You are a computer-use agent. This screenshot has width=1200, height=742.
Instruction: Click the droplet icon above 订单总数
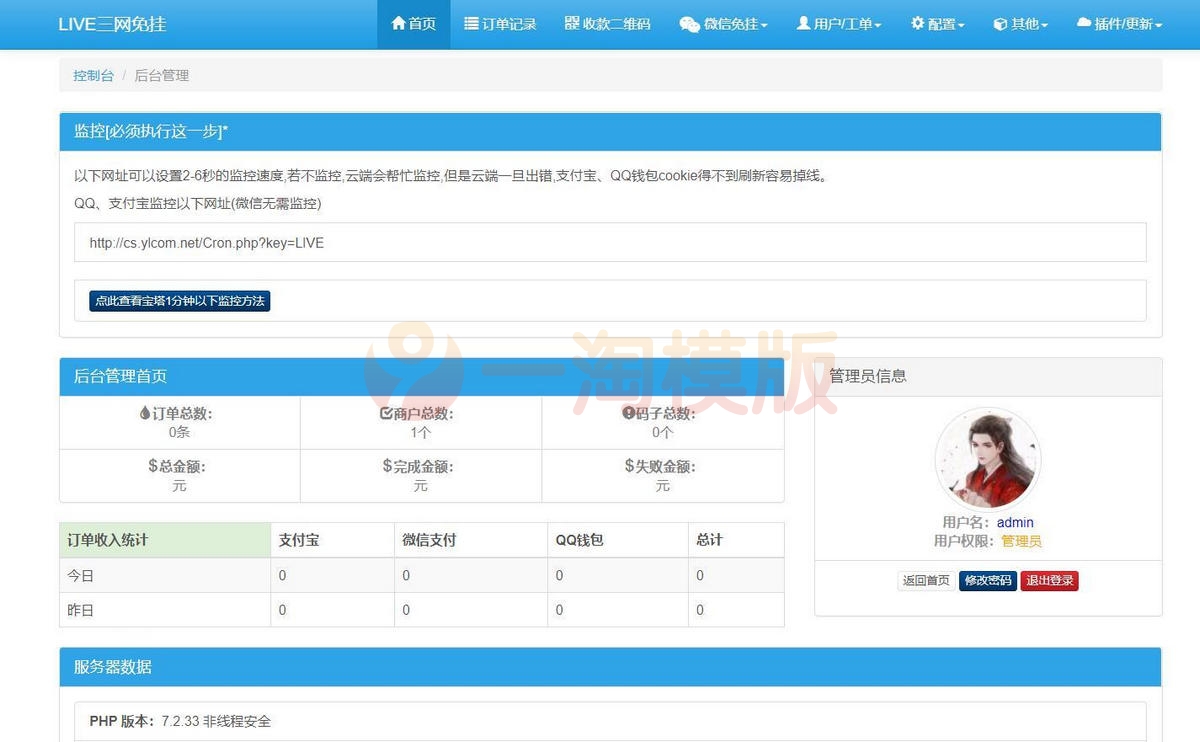[x=144, y=410]
